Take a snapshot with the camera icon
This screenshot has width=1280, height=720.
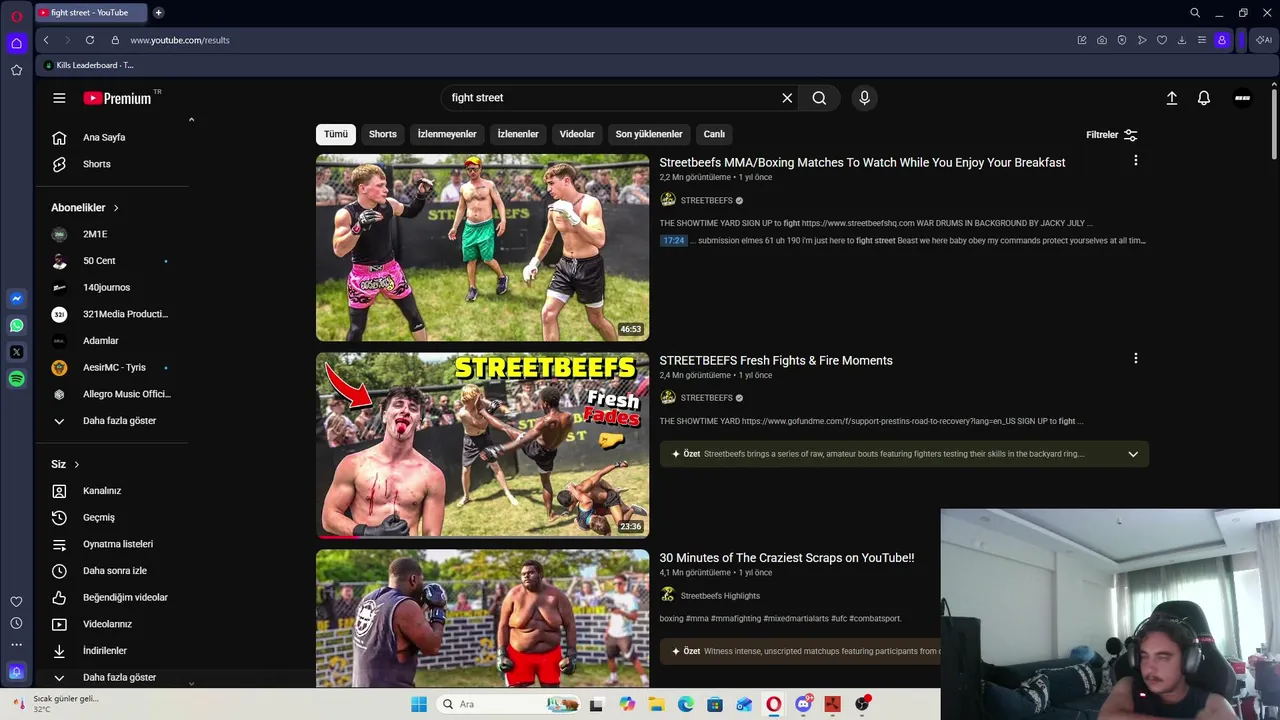(x=1102, y=40)
